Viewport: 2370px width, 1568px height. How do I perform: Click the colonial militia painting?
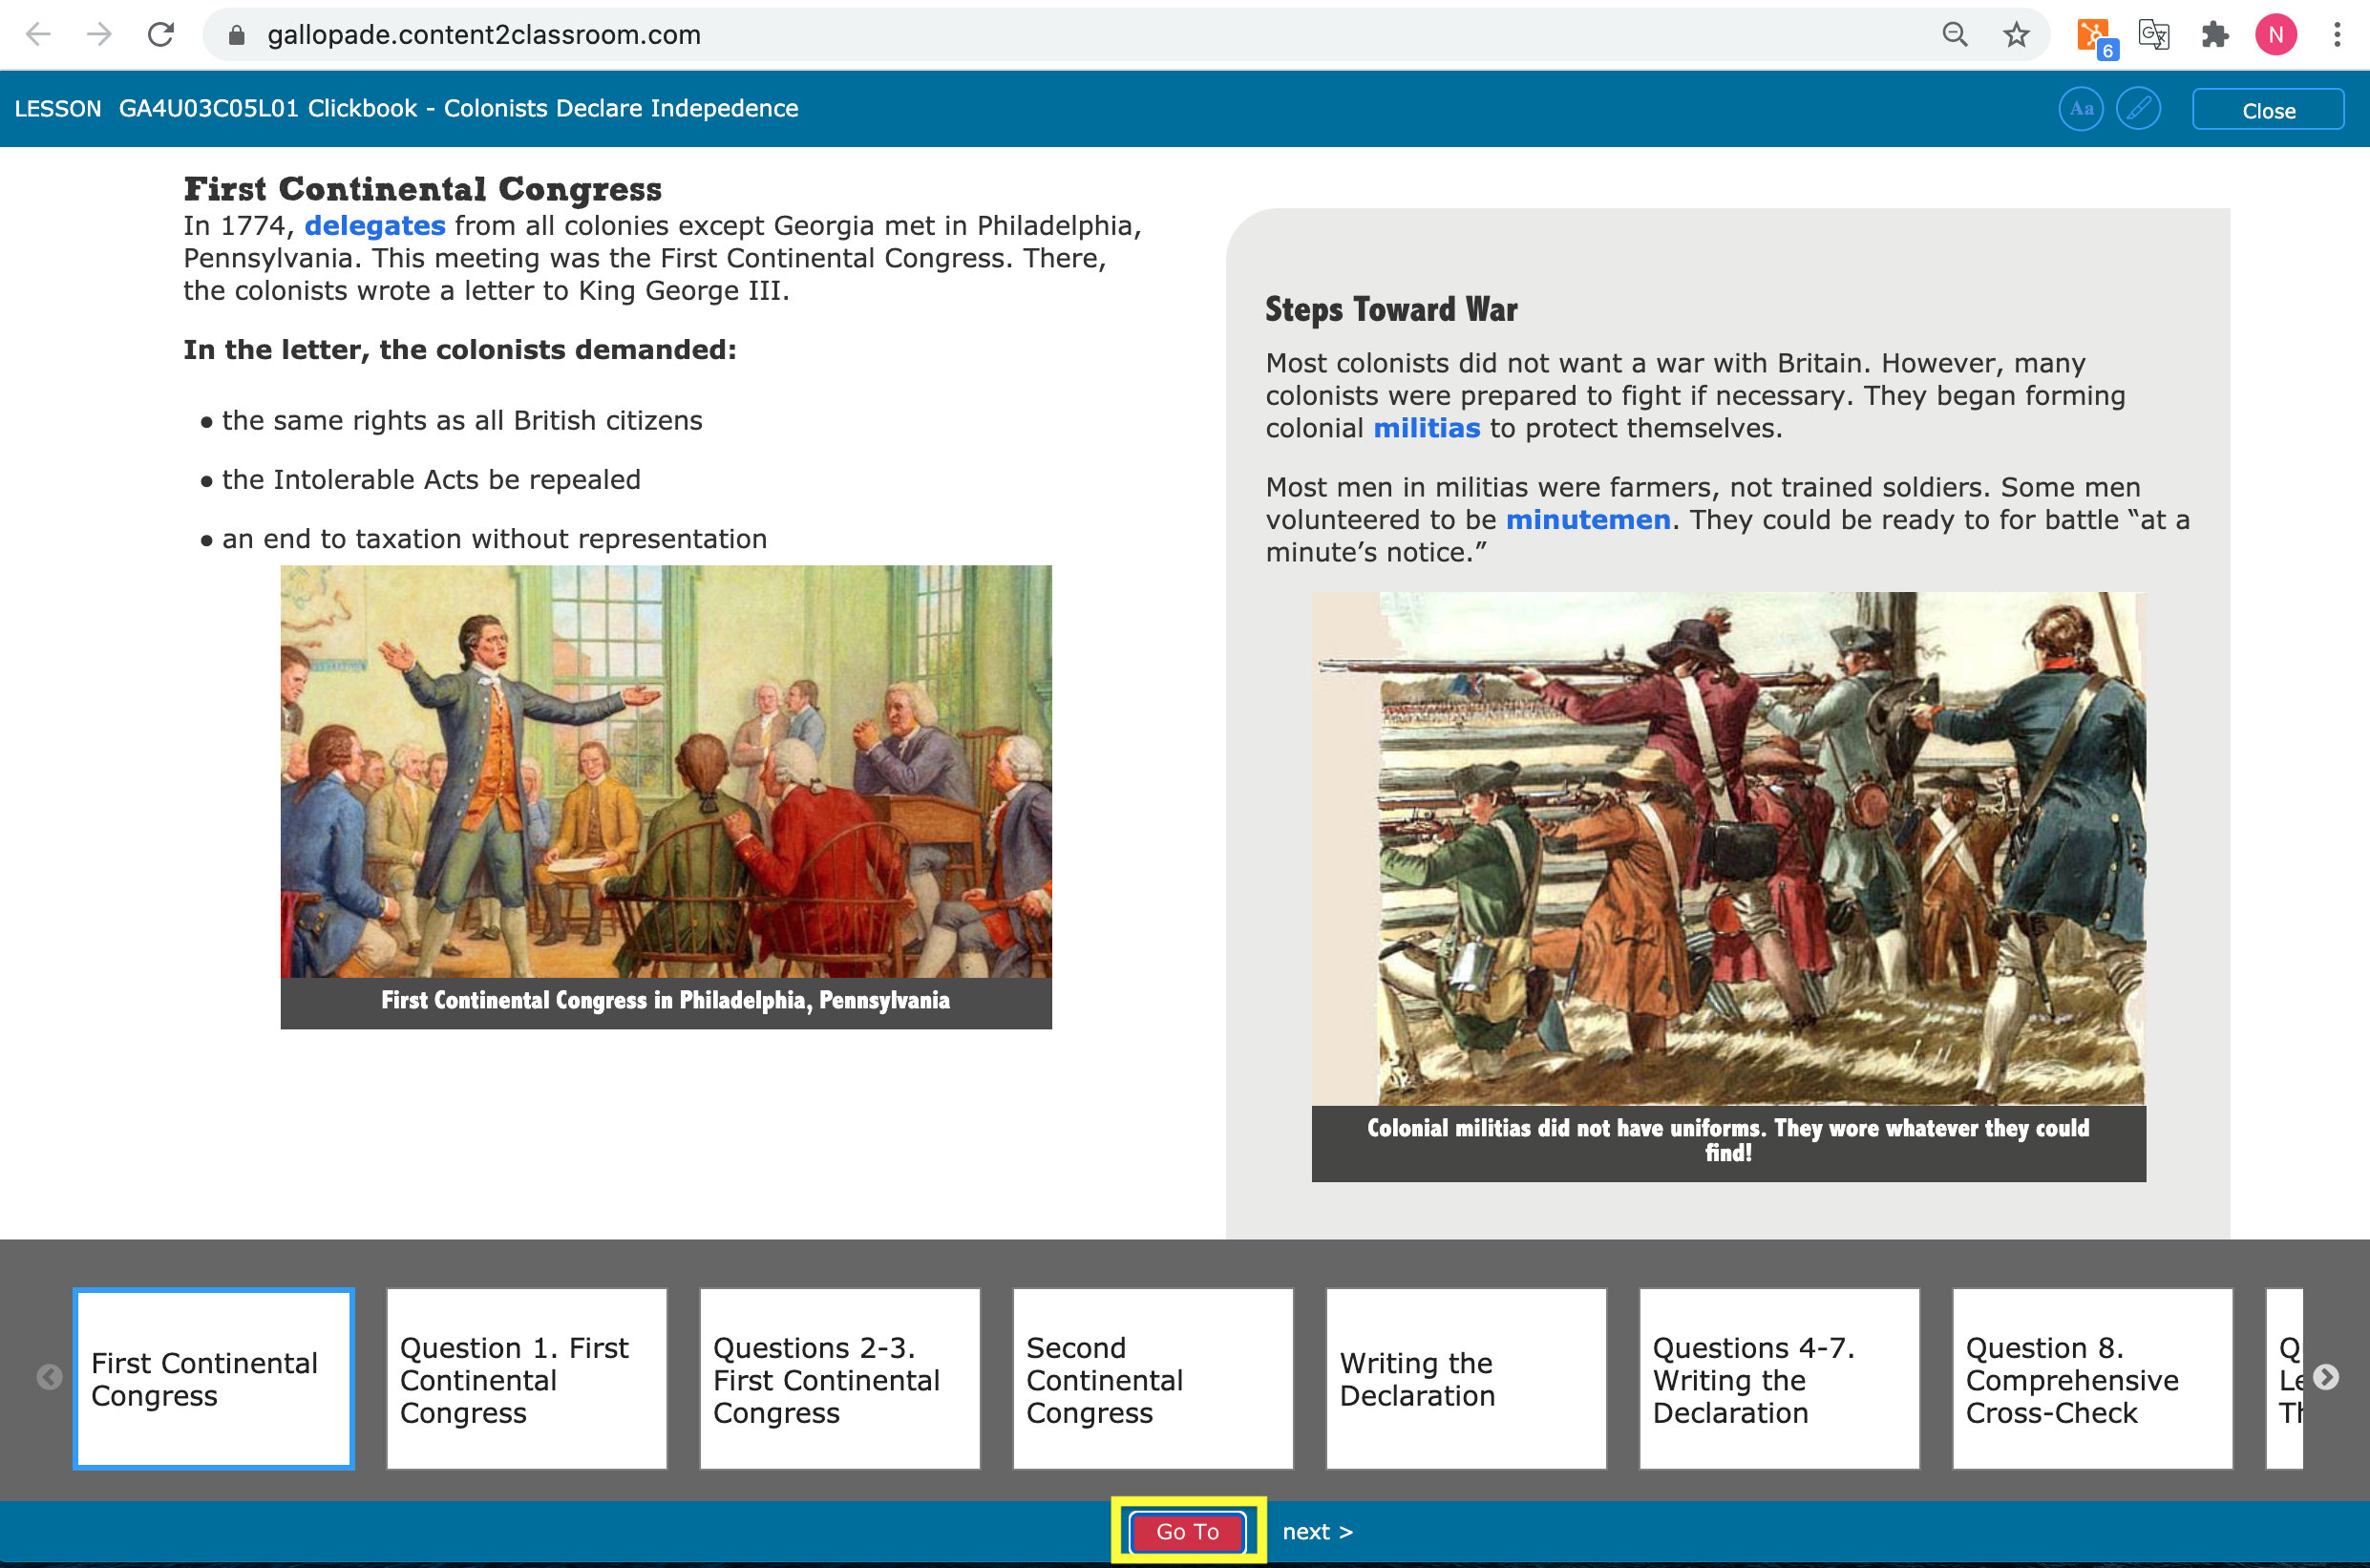click(x=1728, y=848)
